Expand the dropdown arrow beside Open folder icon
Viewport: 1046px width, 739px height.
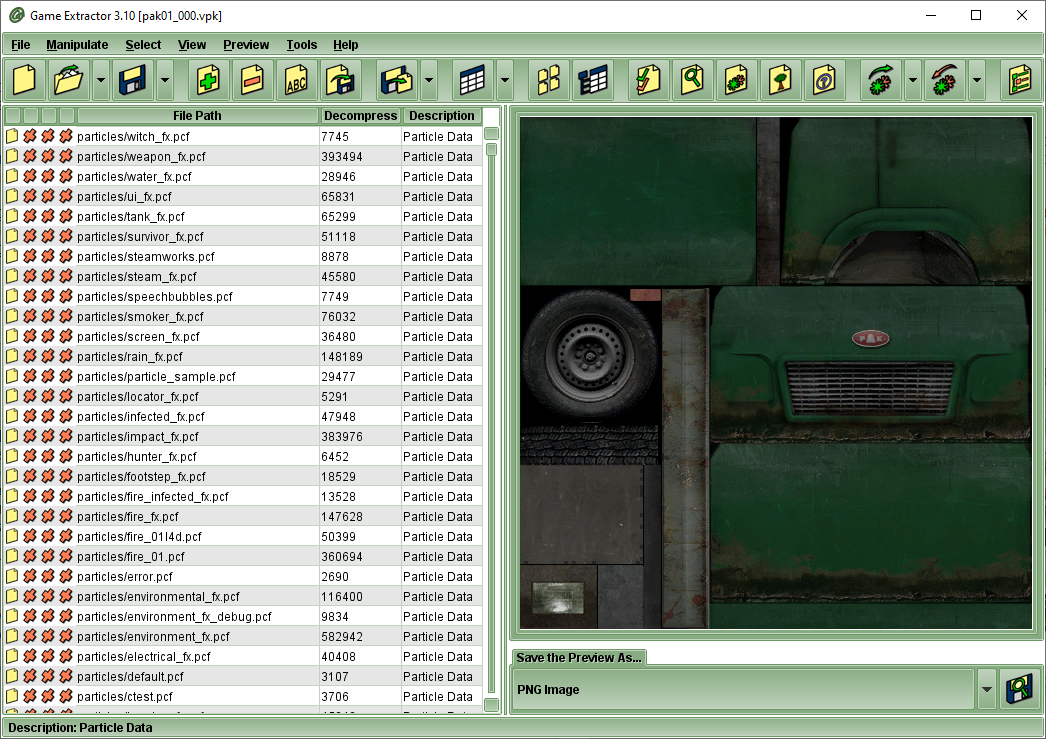tap(101, 80)
